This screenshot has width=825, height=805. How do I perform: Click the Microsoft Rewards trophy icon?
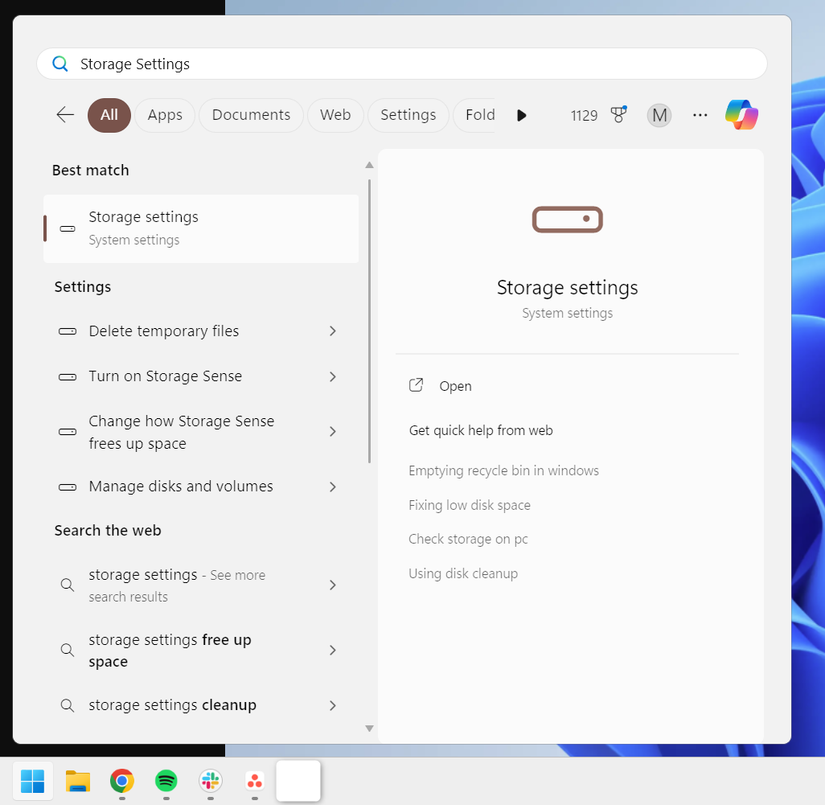(x=618, y=114)
